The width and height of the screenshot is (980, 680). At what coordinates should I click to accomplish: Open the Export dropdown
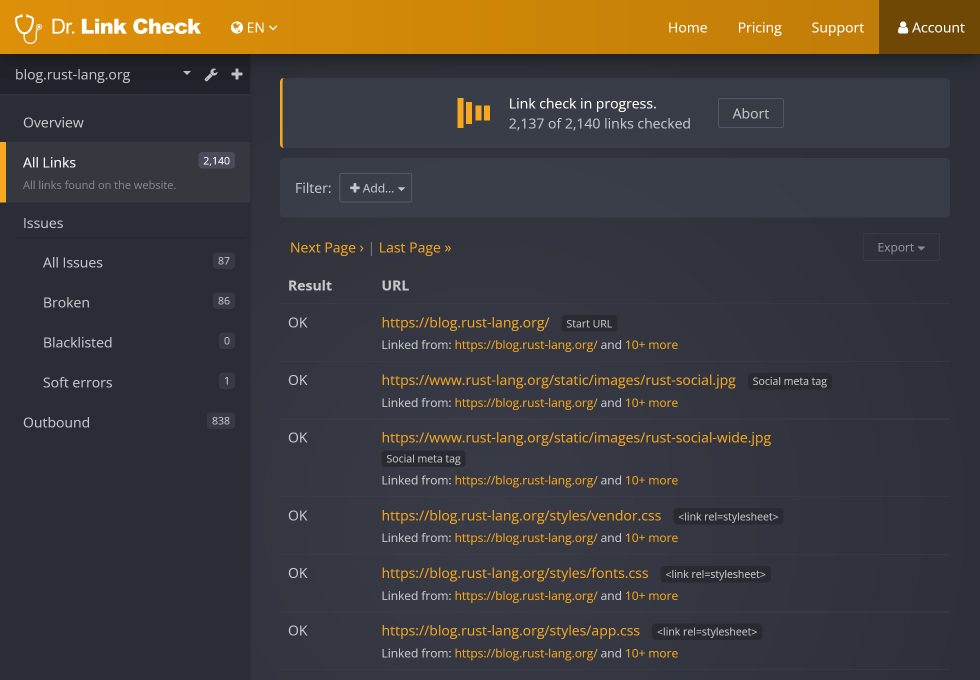pos(901,248)
